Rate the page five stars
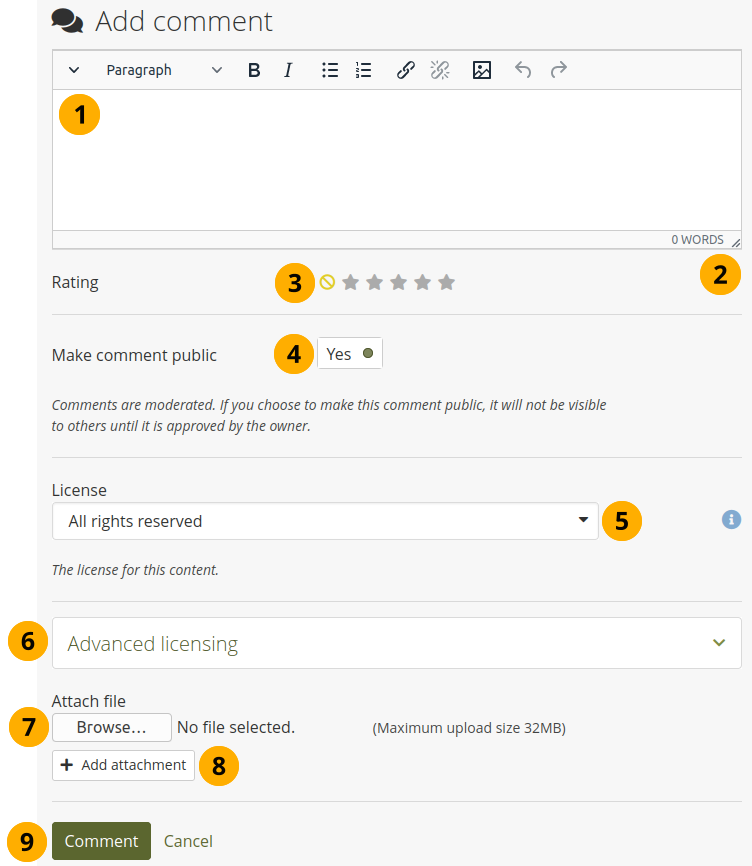The width and height of the screenshot is (752, 866). coord(446,282)
